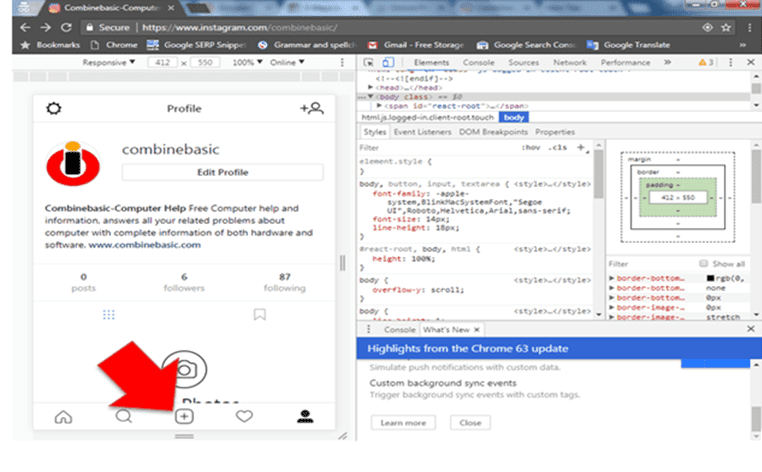This screenshot has width=762, height=472.
Task: Open the 100% zoom dropdown
Action: [247, 62]
